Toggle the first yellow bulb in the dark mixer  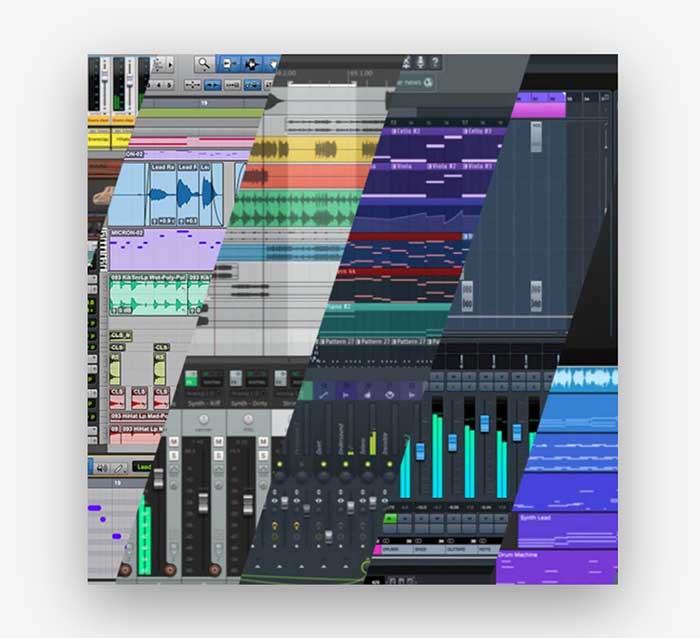pyautogui.click(x=275, y=526)
